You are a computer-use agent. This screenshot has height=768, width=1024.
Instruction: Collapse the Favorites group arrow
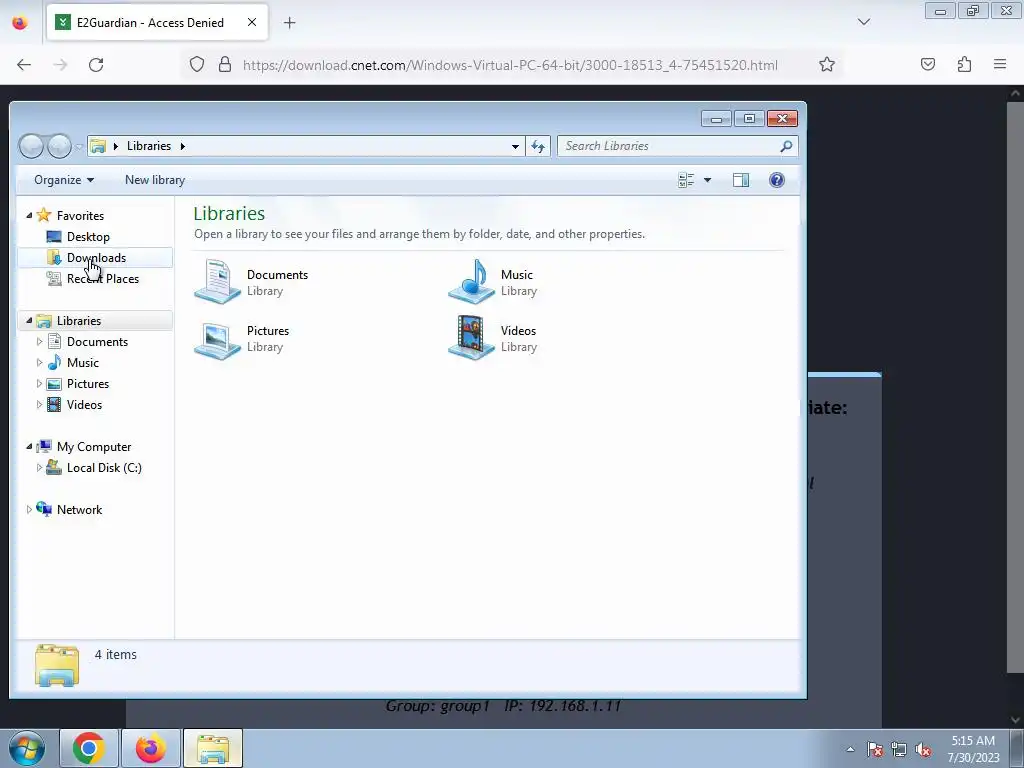pos(29,216)
